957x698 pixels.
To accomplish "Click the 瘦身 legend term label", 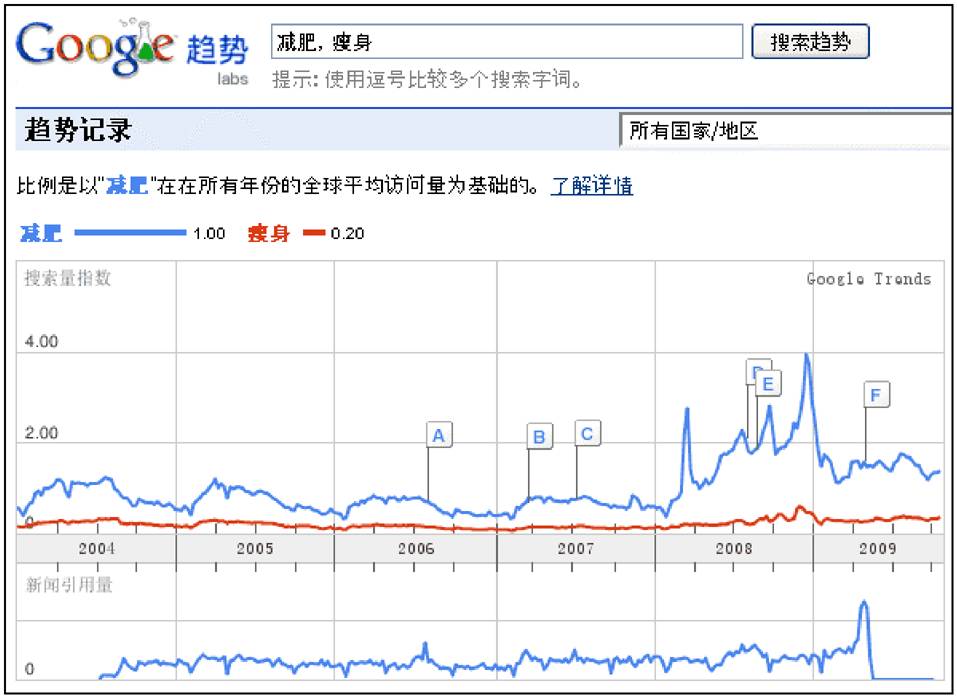I will 269,234.
